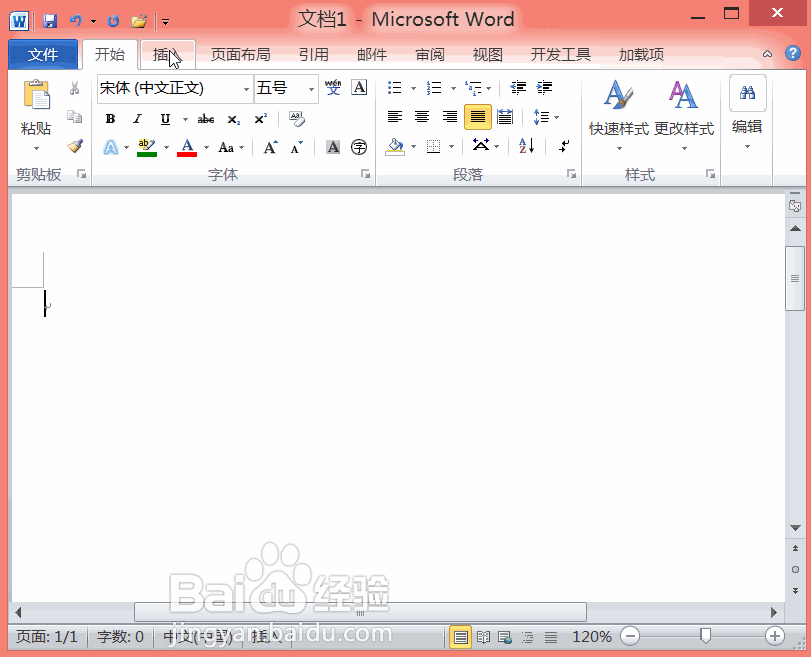This screenshot has height=657, width=811.
Task: Apply superscript formatting
Action: click(261, 118)
